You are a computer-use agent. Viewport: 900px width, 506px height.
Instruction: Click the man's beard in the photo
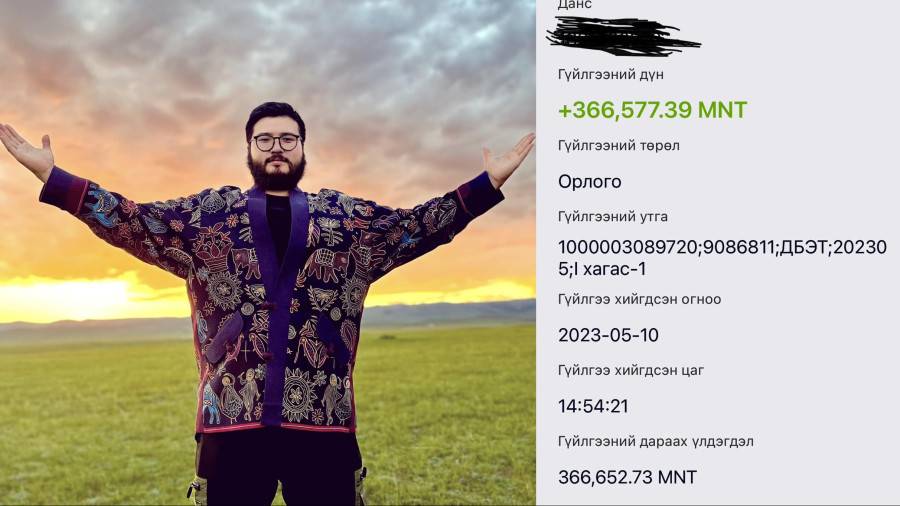[x=278, y=171]
